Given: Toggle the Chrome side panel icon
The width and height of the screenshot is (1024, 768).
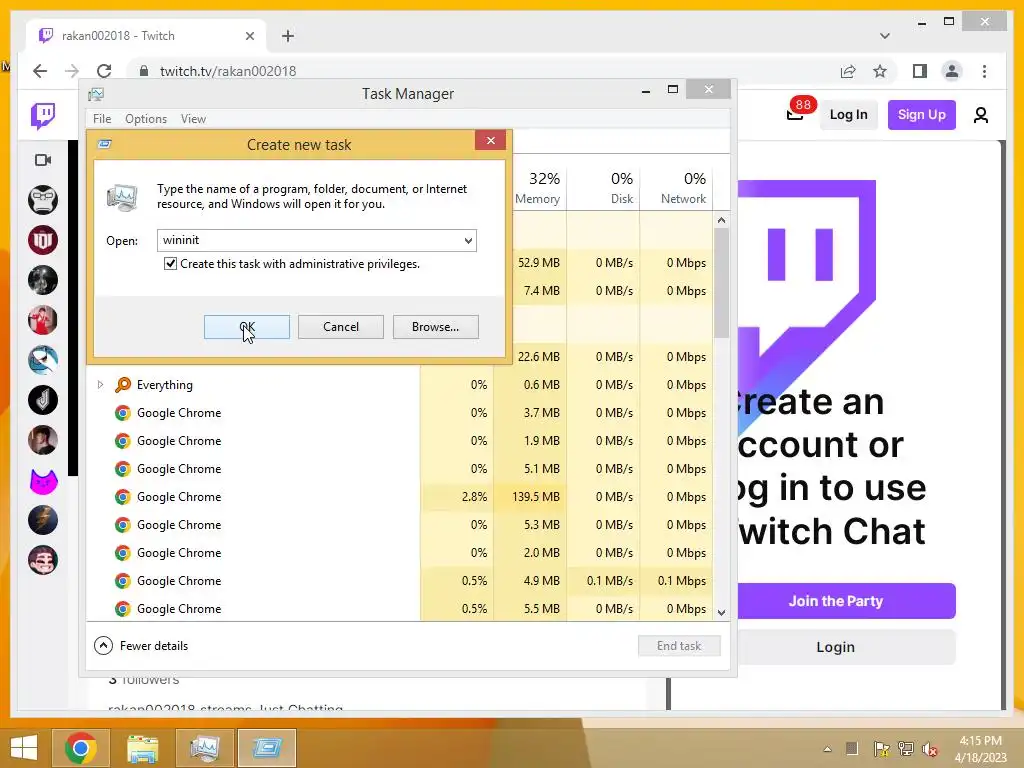Looking at the screenshot, I should click(920, 71).
